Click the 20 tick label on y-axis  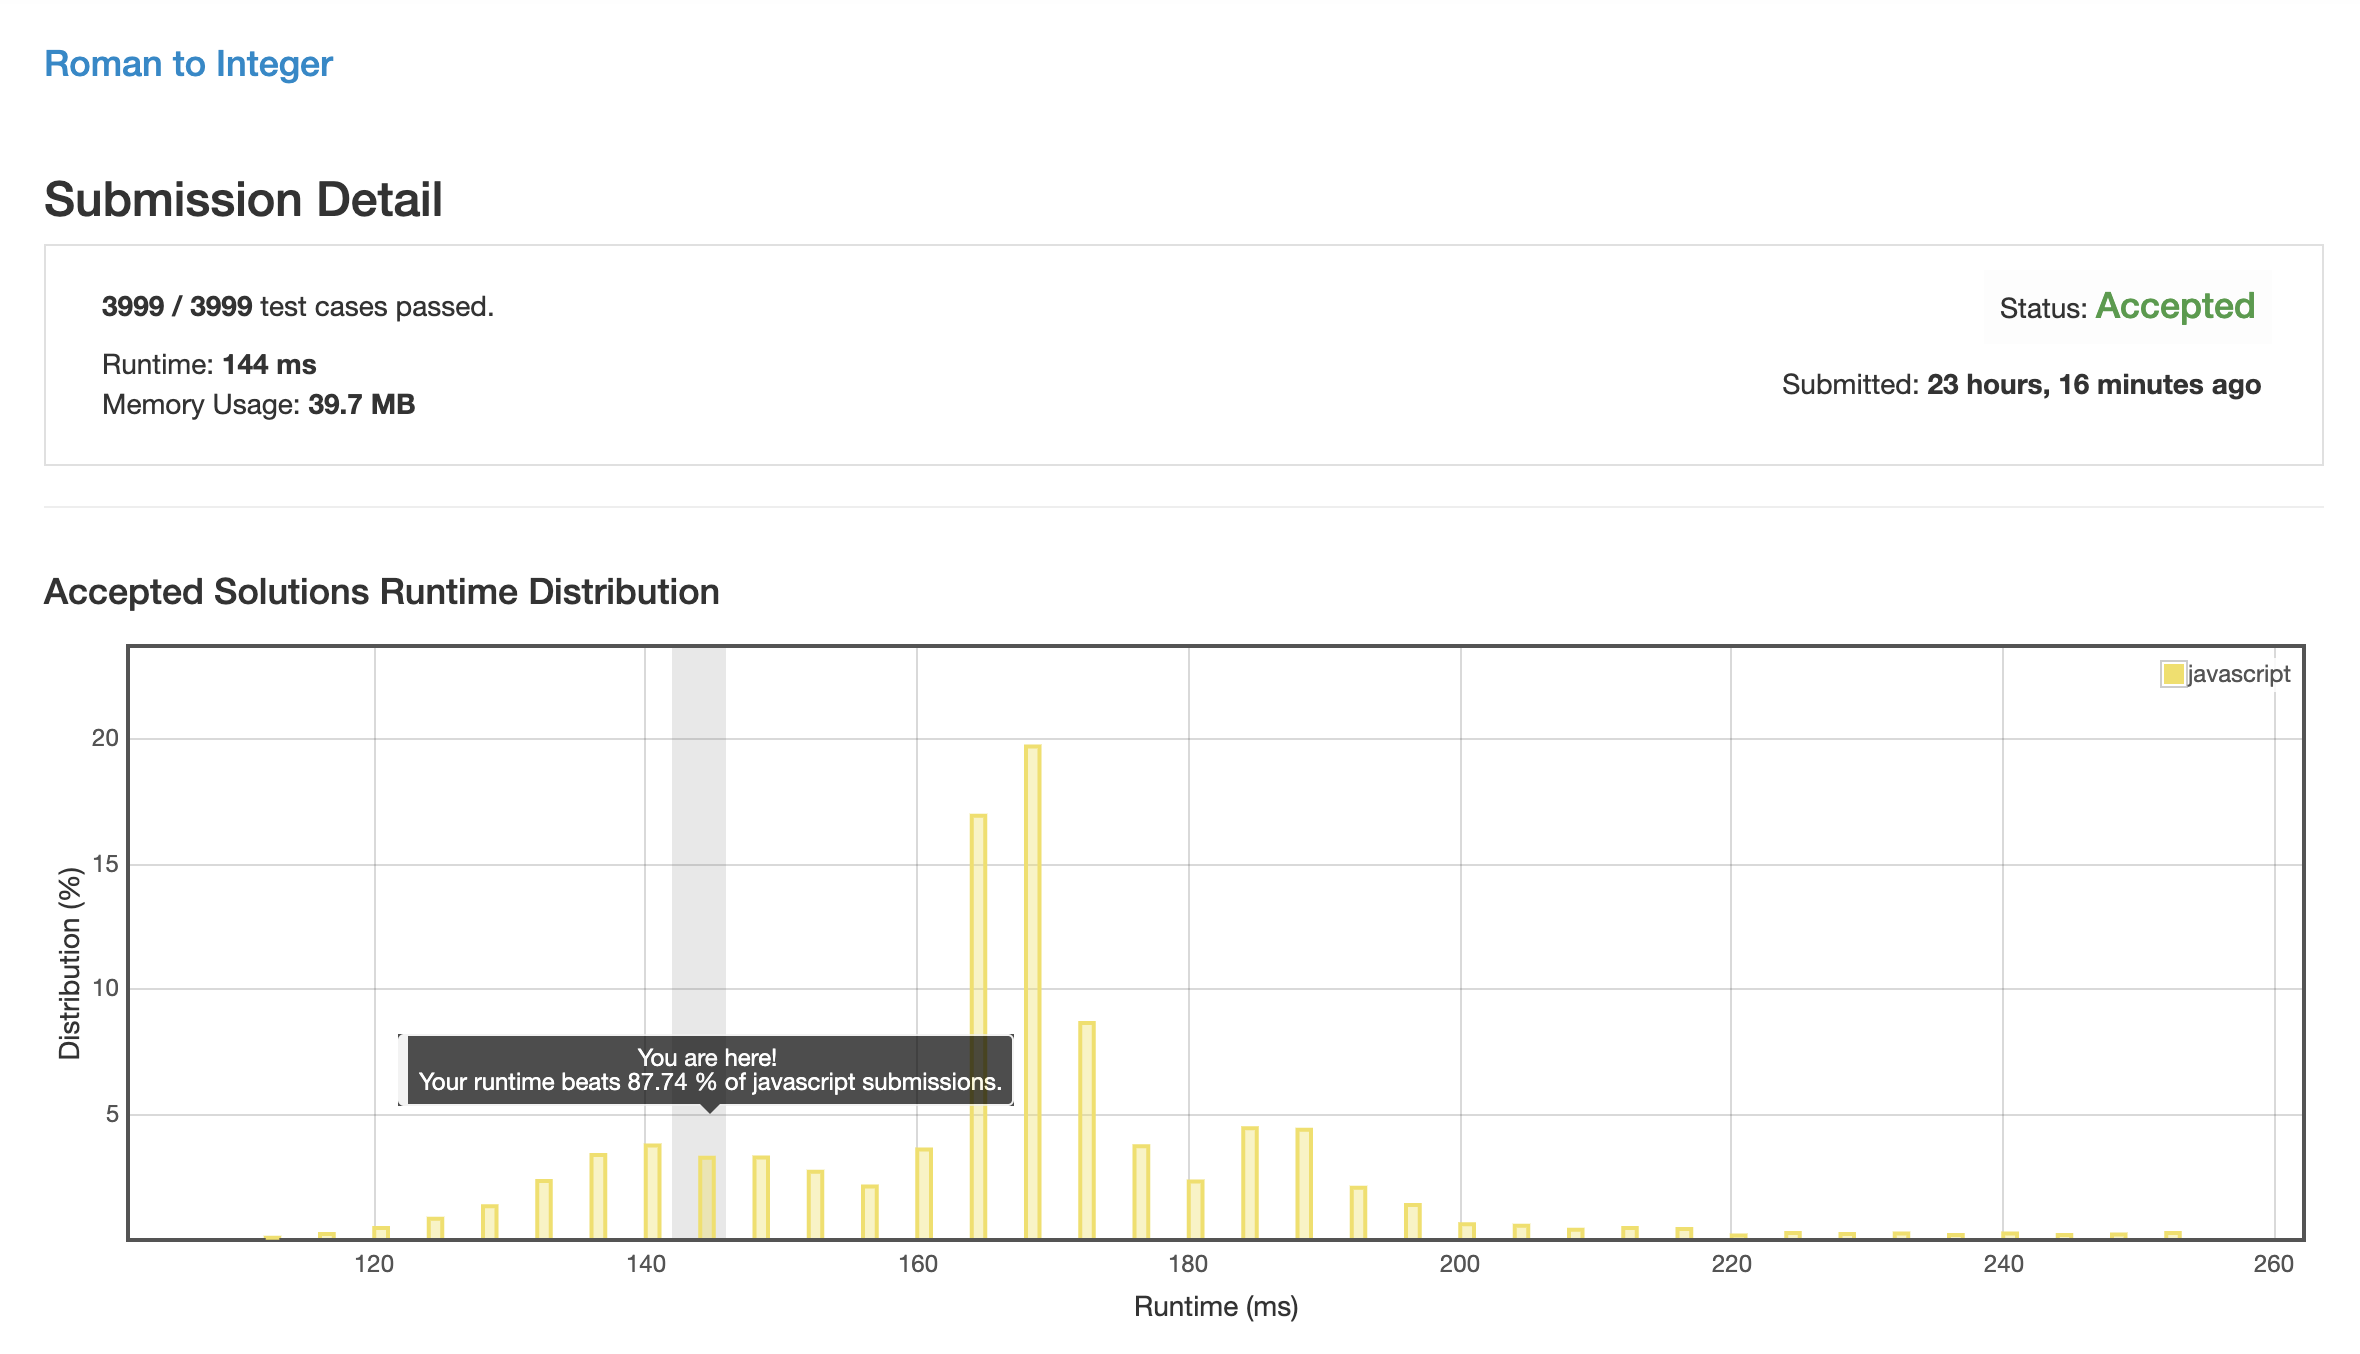[105, 738]
